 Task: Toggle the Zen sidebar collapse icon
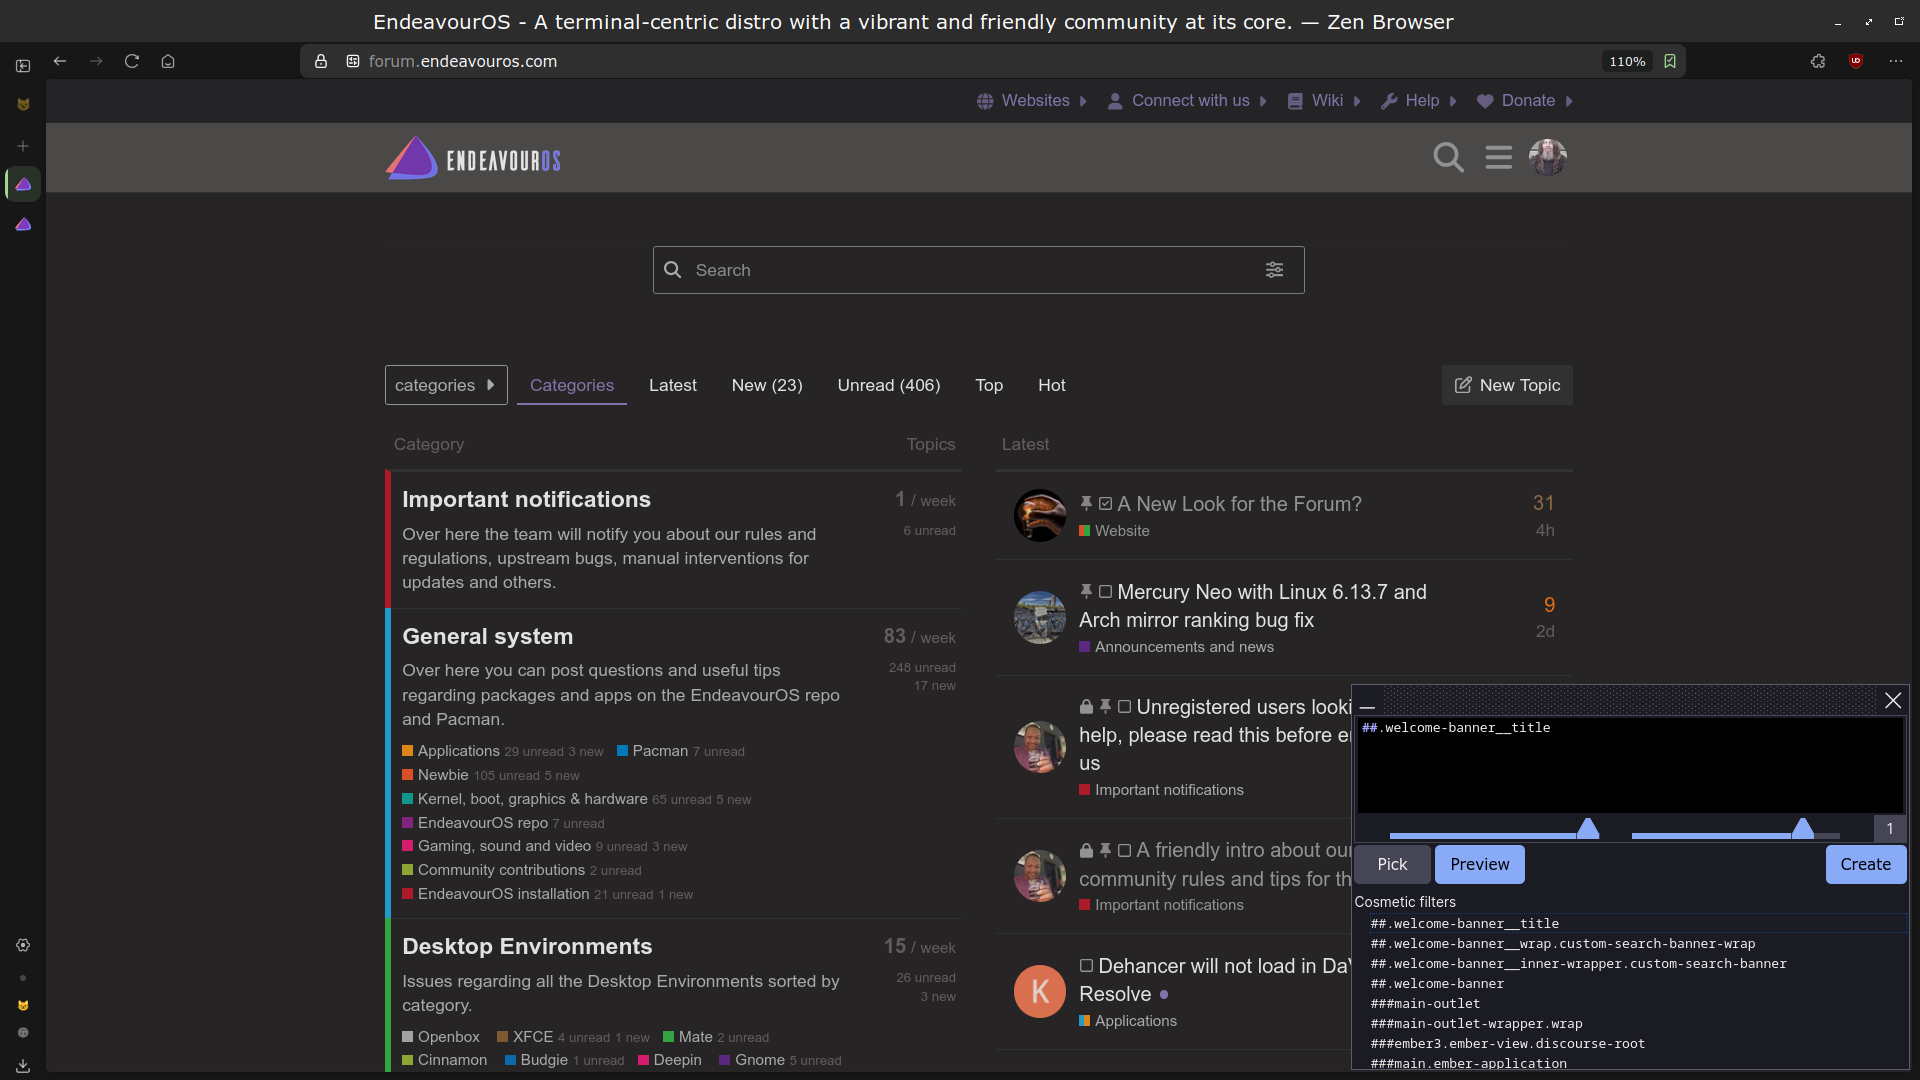23,66
